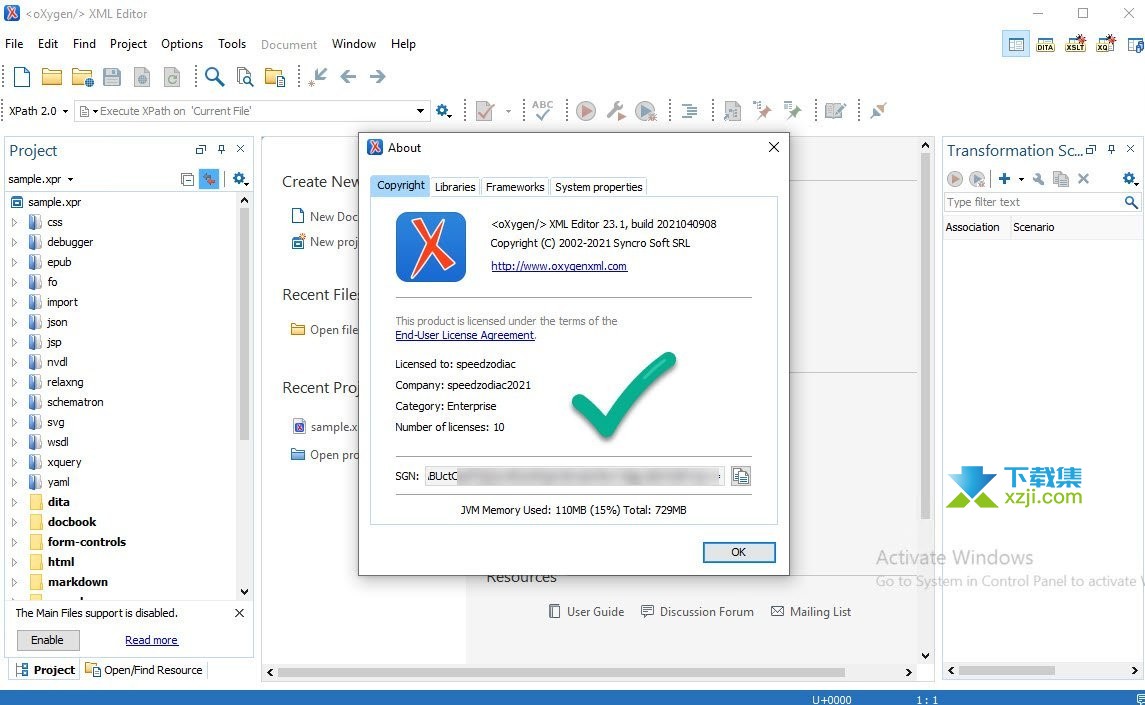Screen dimensions: 1145x705
Task: Go back with the left arrow icon
Action: click(348, 76)
